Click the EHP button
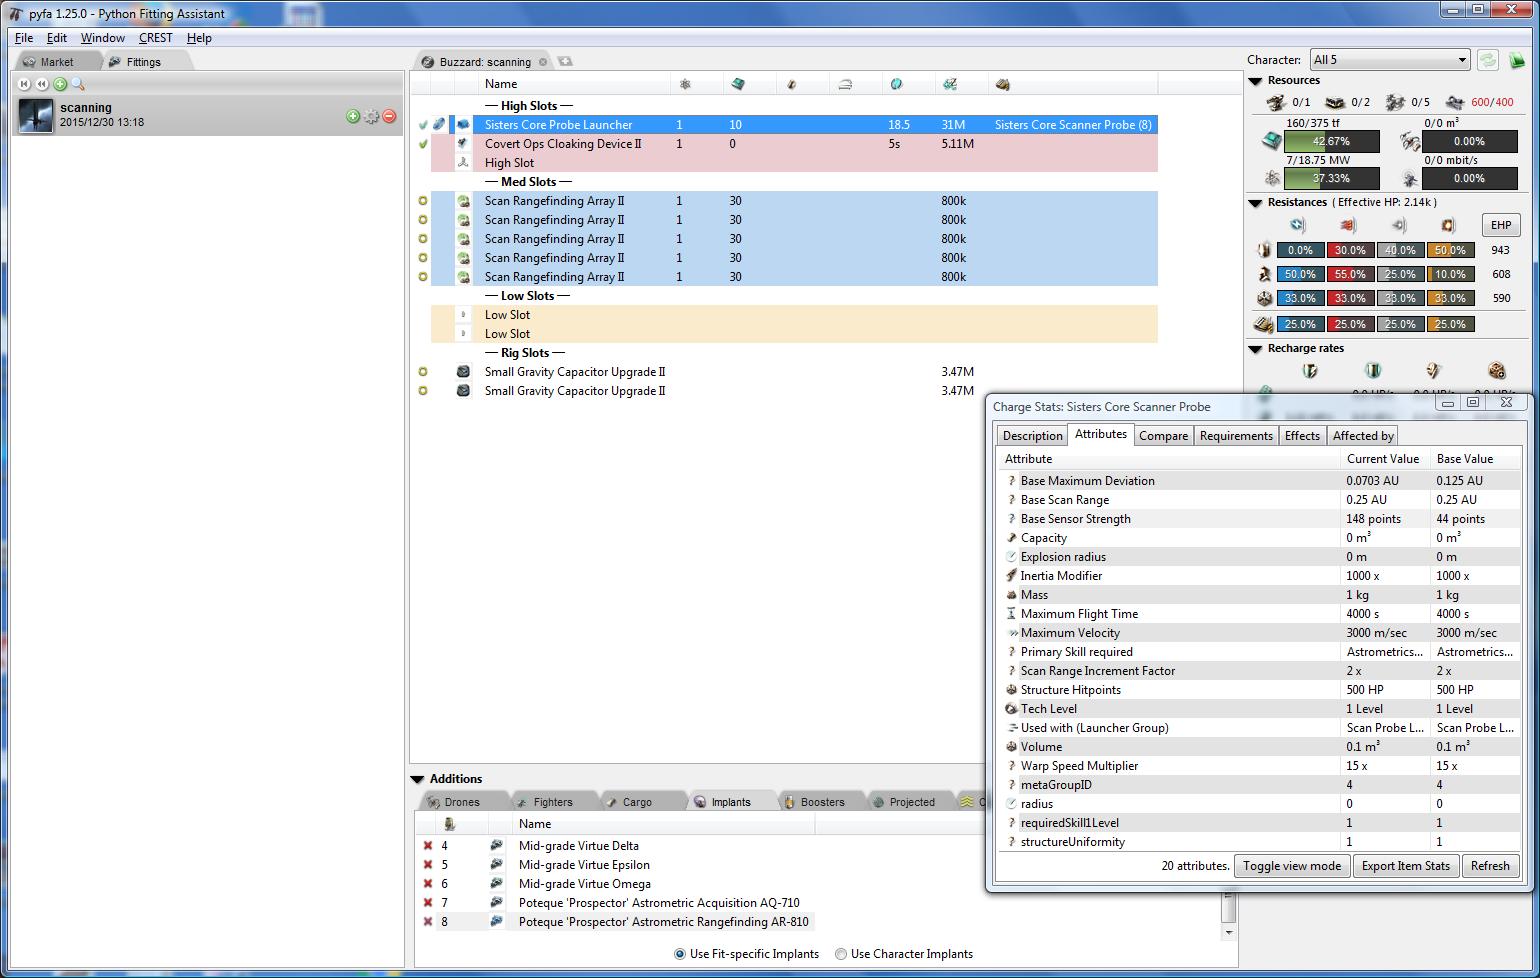 coord(1501,225)
